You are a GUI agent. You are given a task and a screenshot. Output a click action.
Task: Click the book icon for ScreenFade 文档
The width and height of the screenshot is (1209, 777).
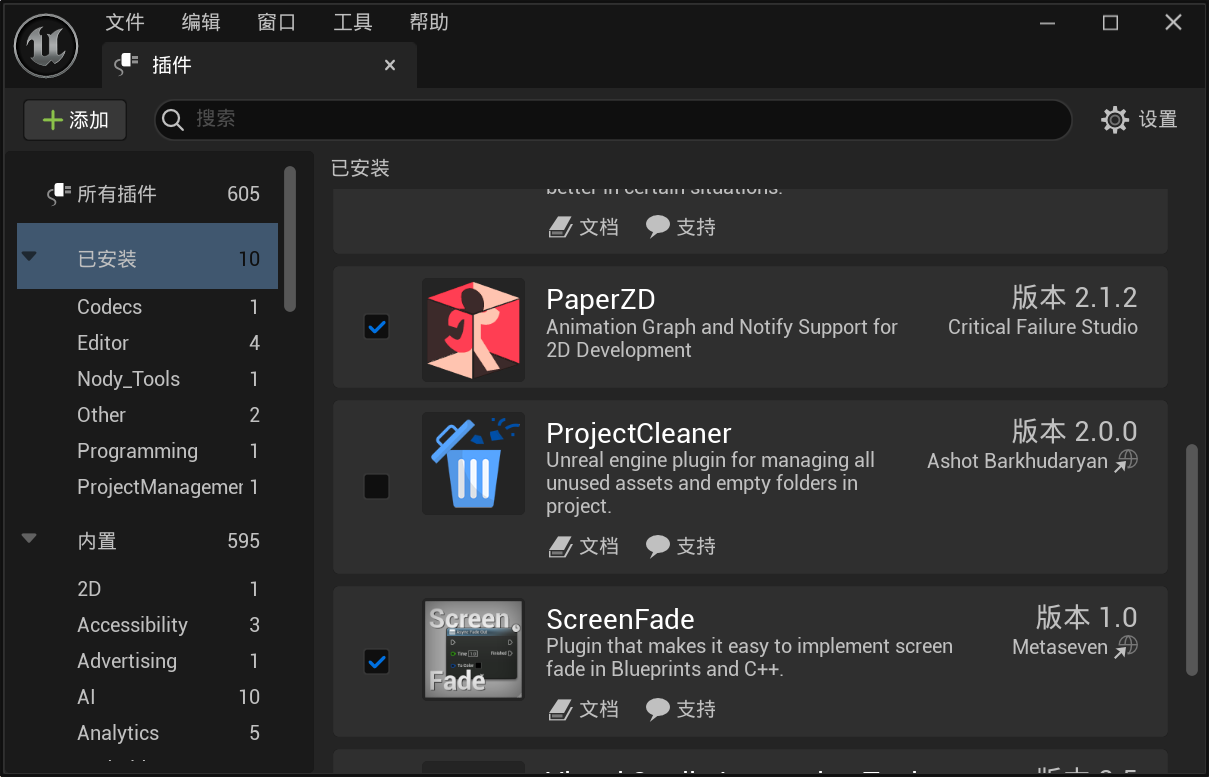(x=561, y=709)
